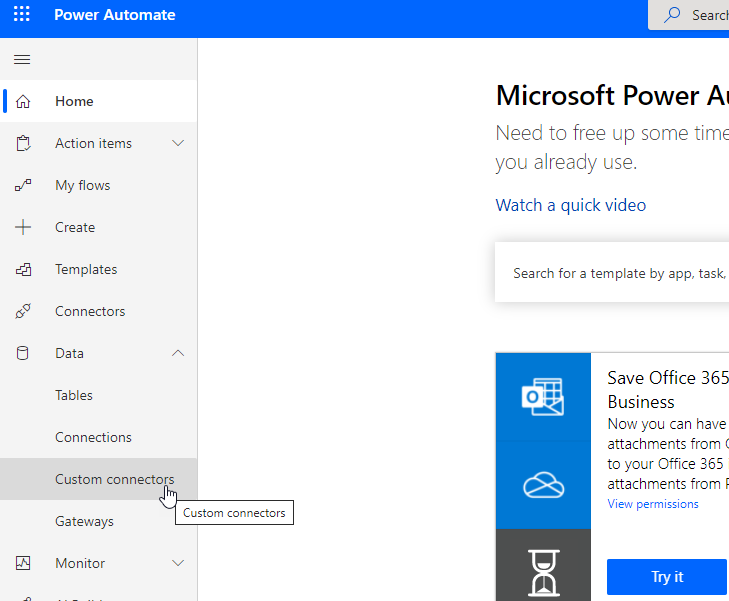Click the Create plus icon
Viewport: 729px width, 601px height.
click(23, 227)
